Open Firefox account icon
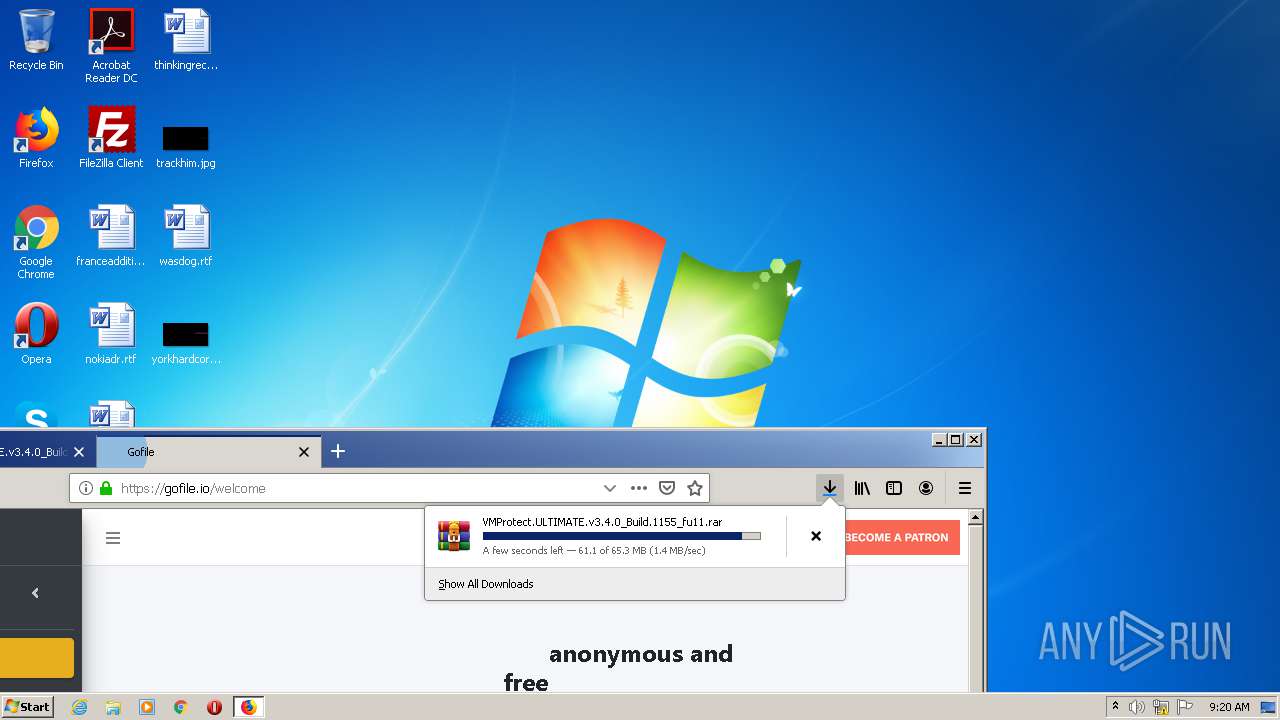Viewport: 1280px width, 720px height. pos(926,488)
